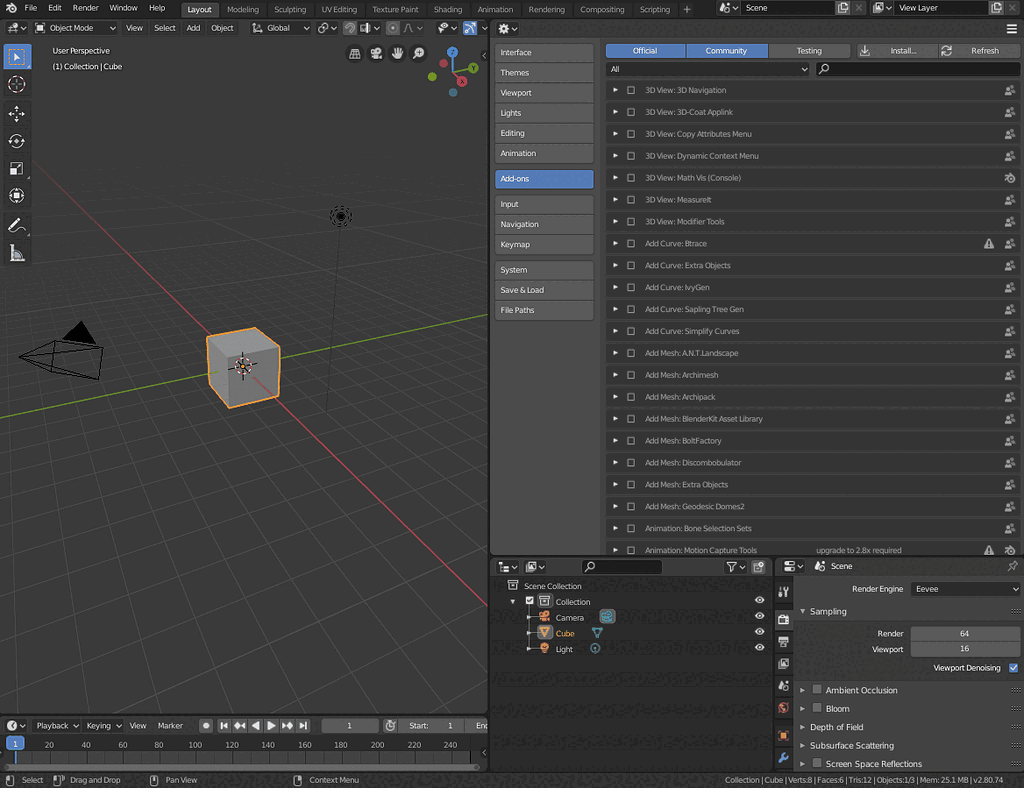Open the File menu
Image resolution: width=1024 pixels, height=788 pixels.
click(x=30, y=8)
